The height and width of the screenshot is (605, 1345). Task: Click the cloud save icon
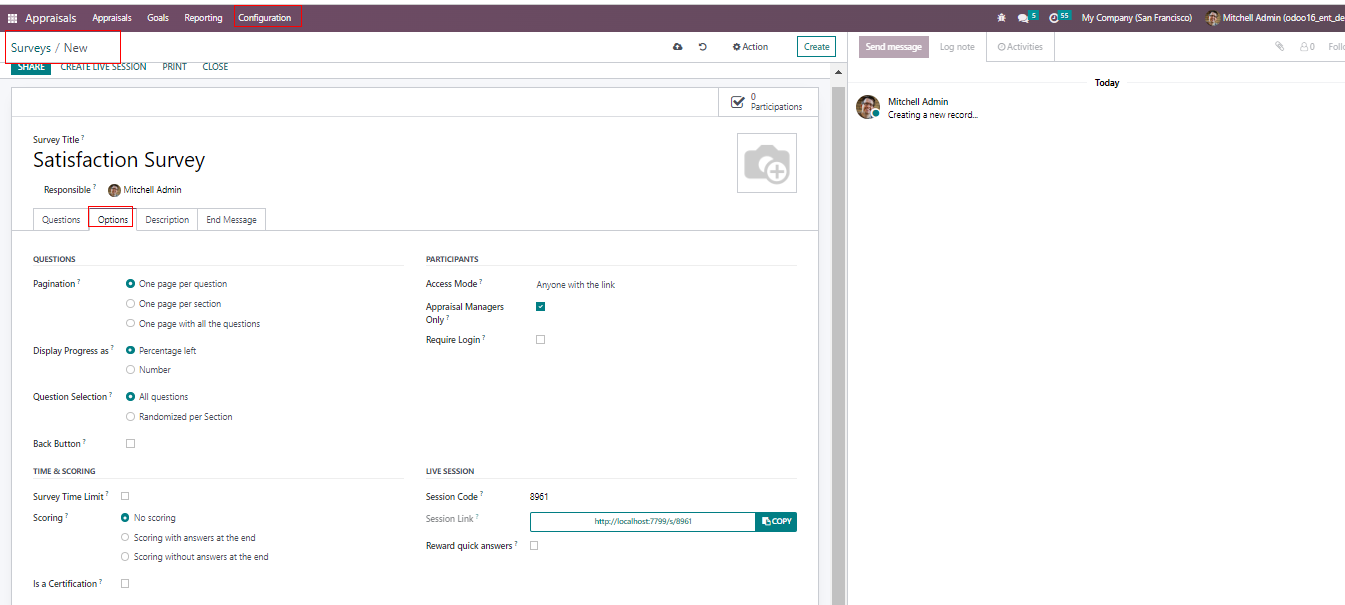click(678, 47)
